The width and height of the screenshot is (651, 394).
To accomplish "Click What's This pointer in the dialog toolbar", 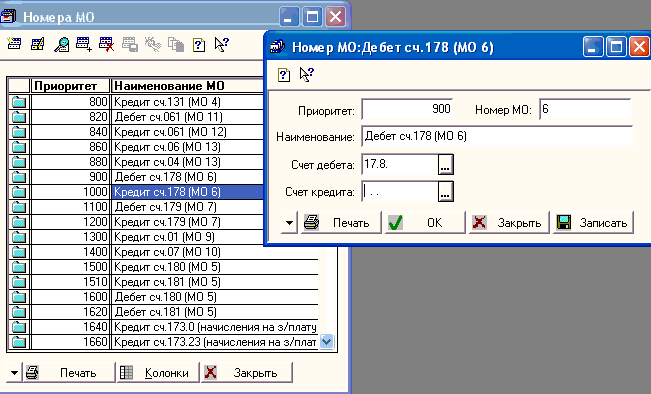I will pyautogui.click(x=306, y=75).
